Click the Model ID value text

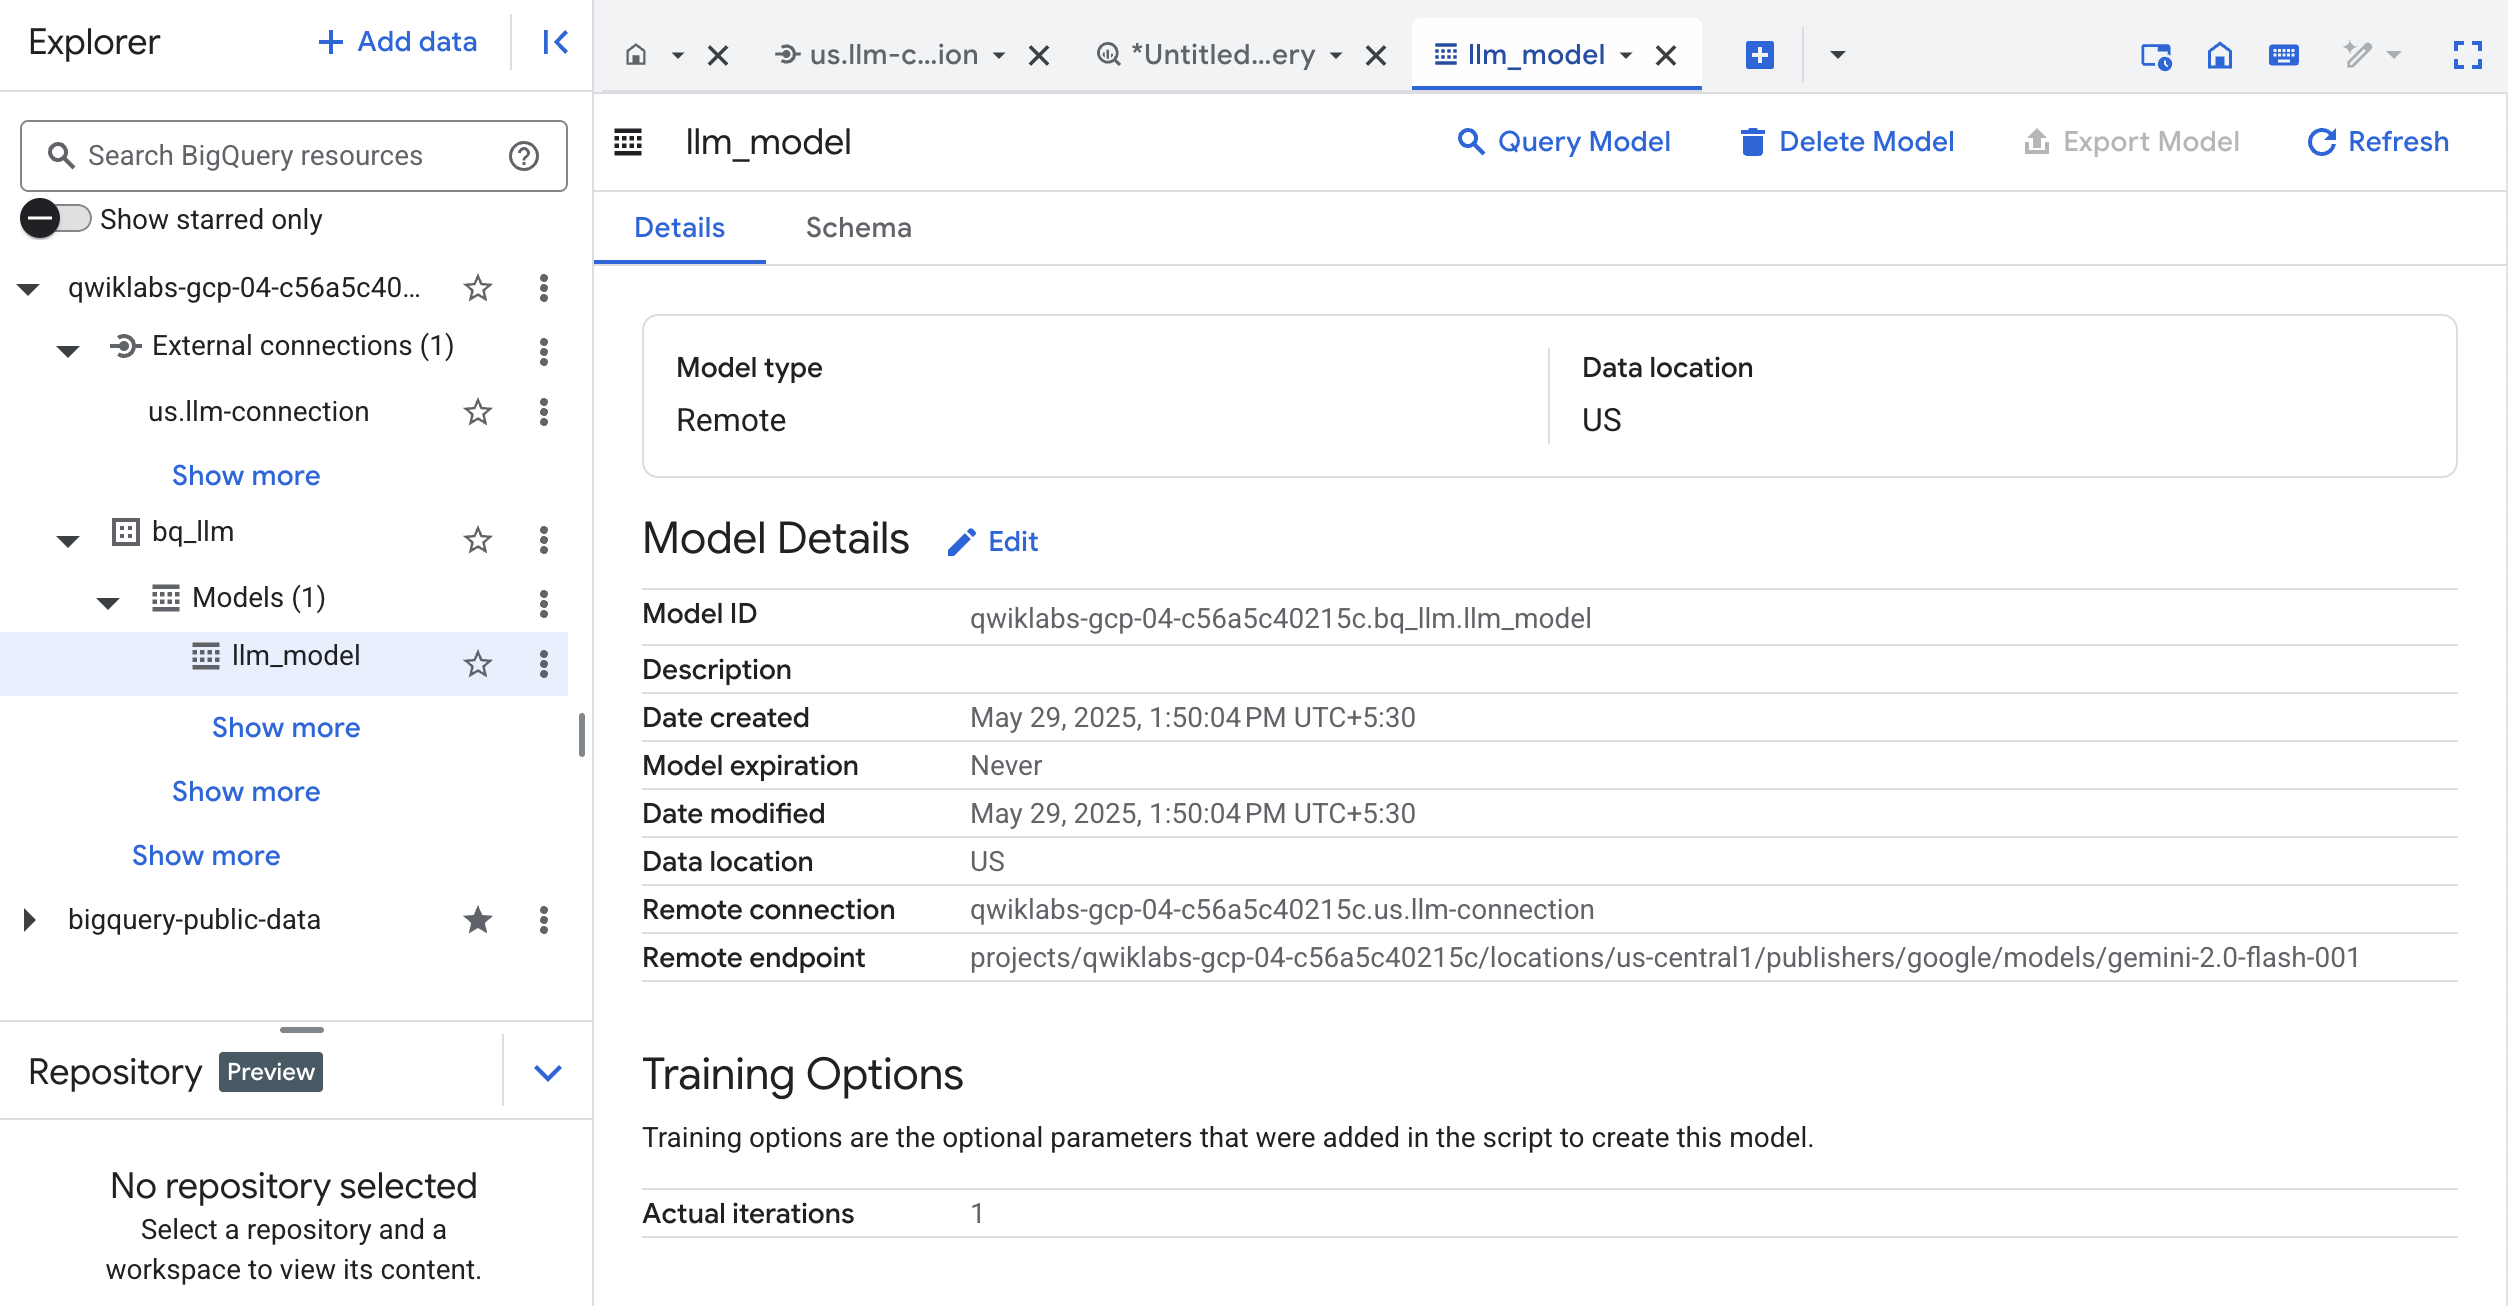[1280, 619]
